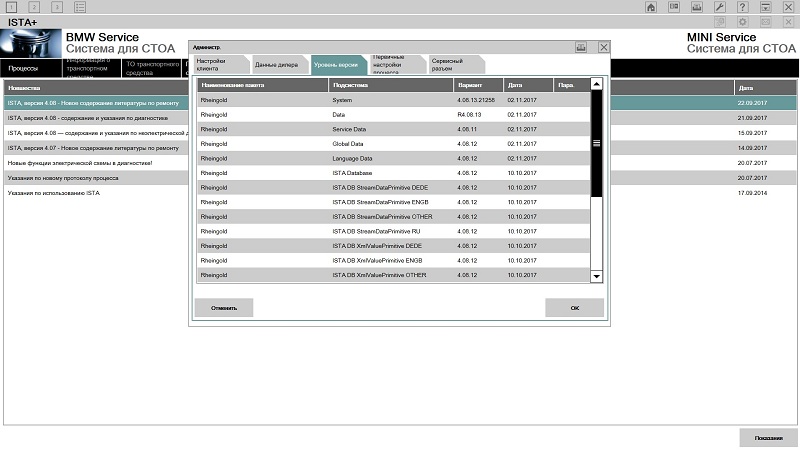Click the version list scroll-down arrow
Image resolution: width=800 pixels, height=450 pixels.
coord(596,277)
